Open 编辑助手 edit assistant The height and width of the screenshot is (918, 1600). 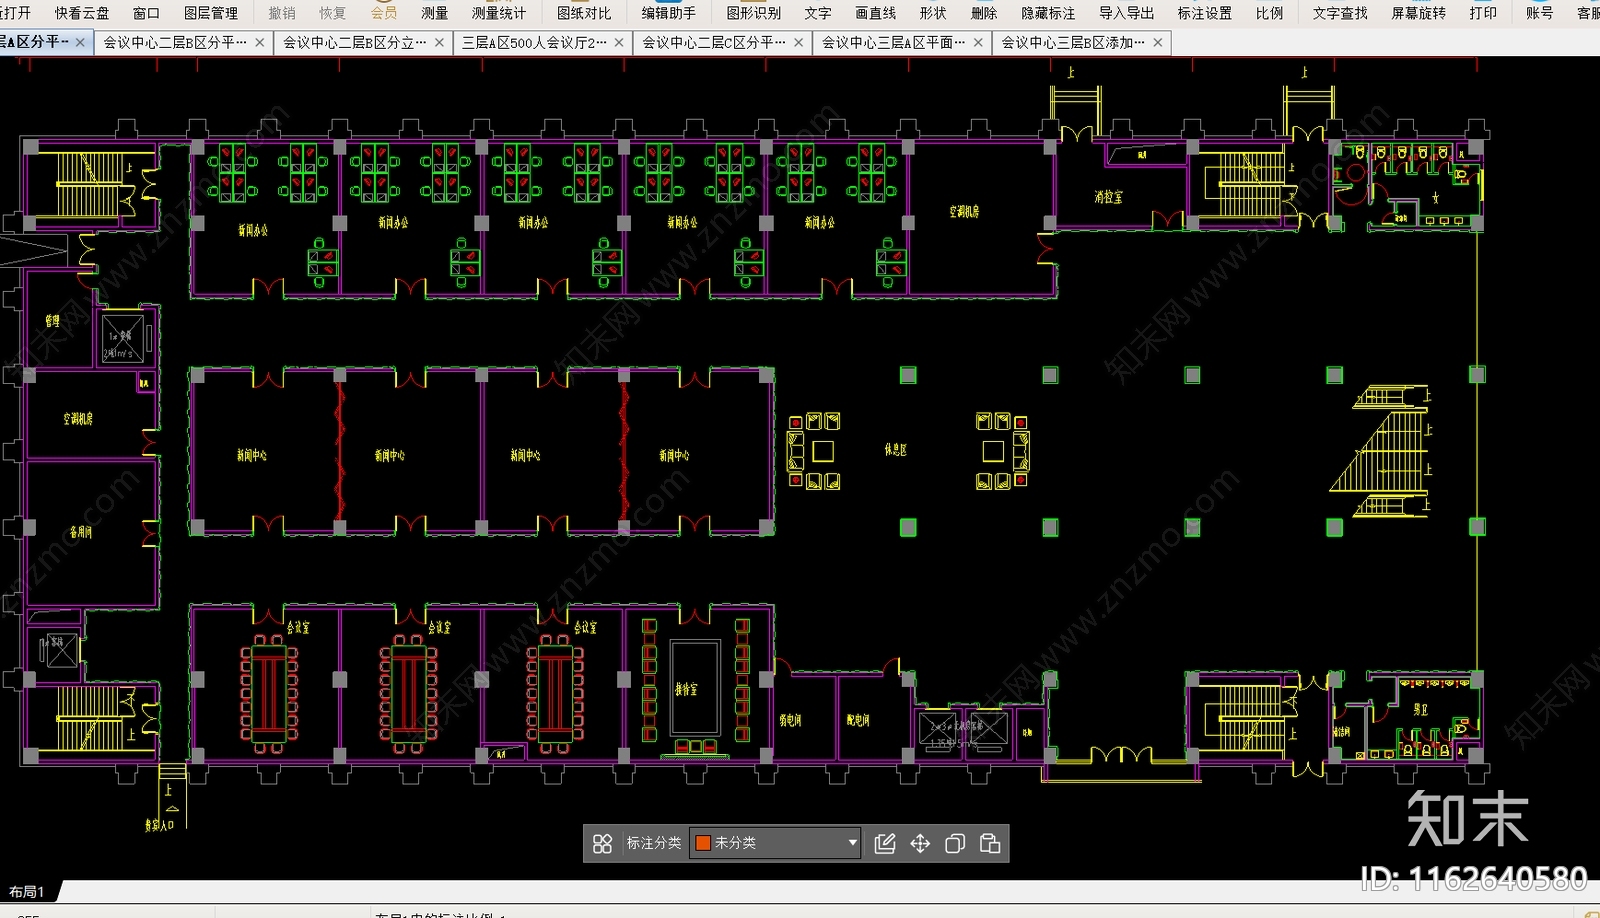click(x=669, y=13)
